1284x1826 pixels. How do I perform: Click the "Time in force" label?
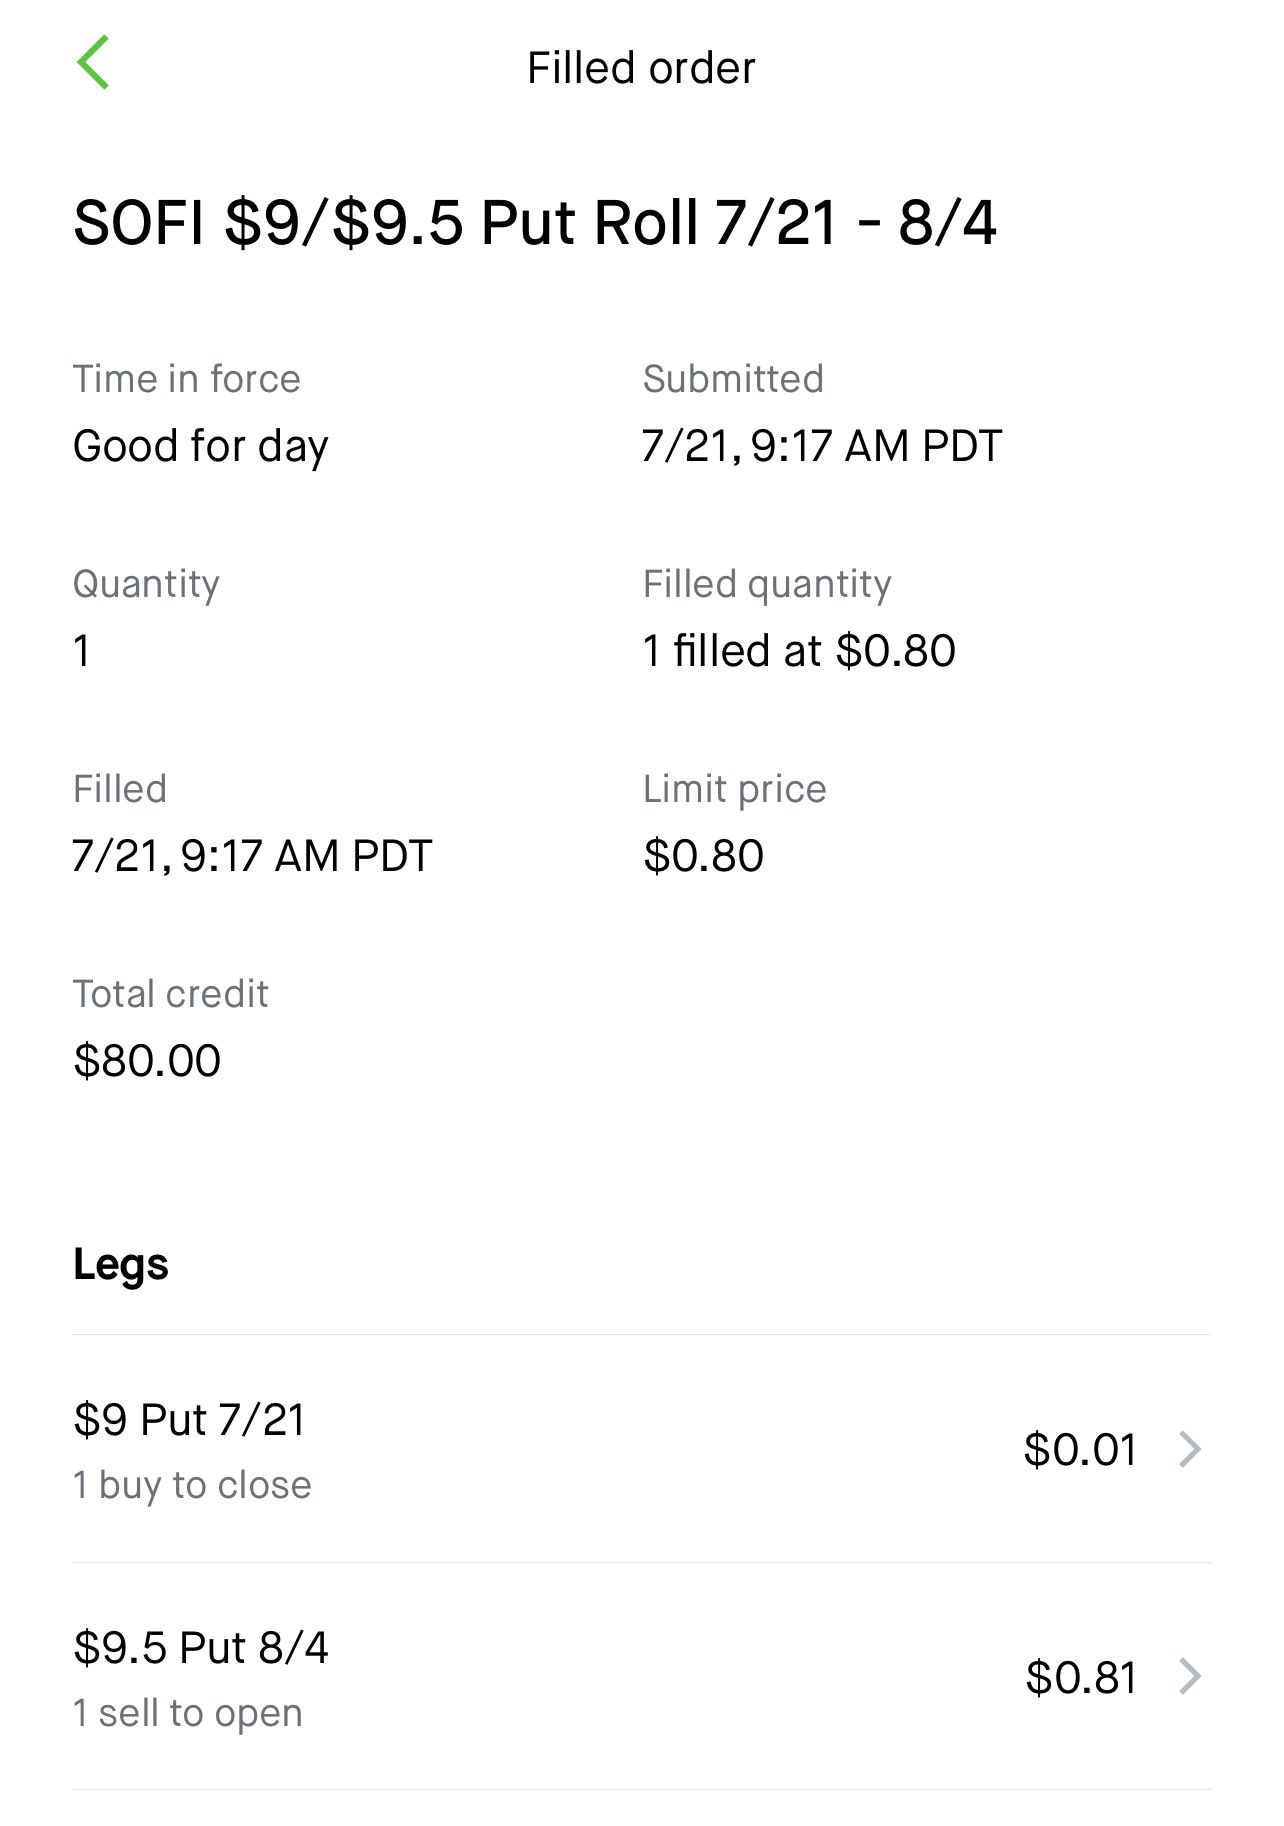coord(187,379)
